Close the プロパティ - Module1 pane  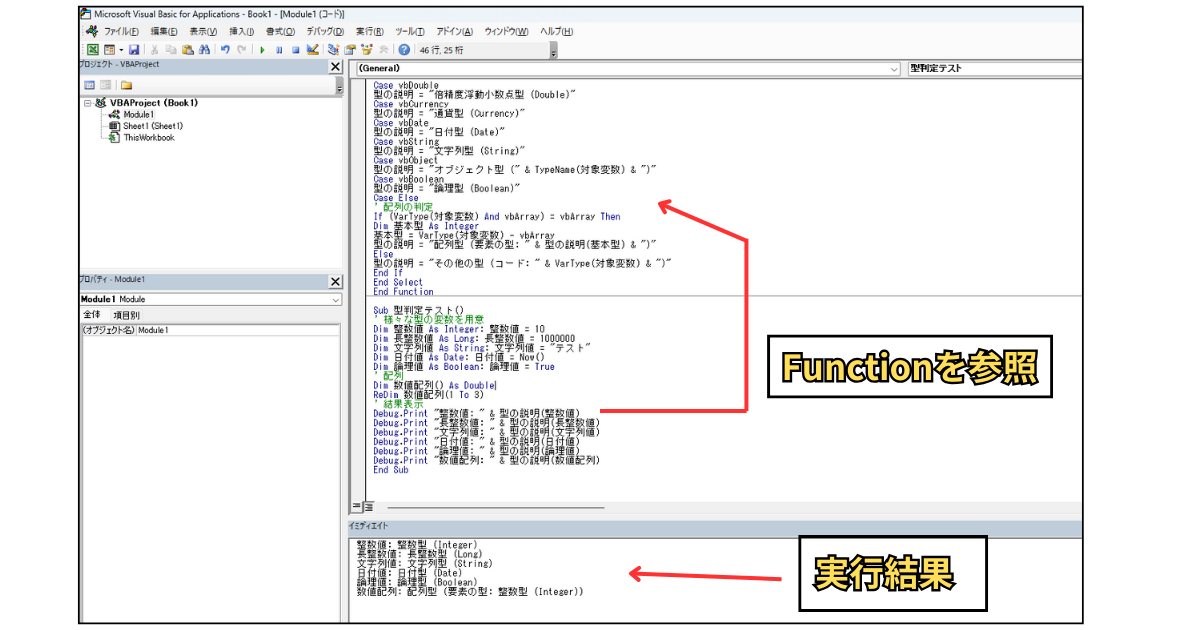click(336, 280)
